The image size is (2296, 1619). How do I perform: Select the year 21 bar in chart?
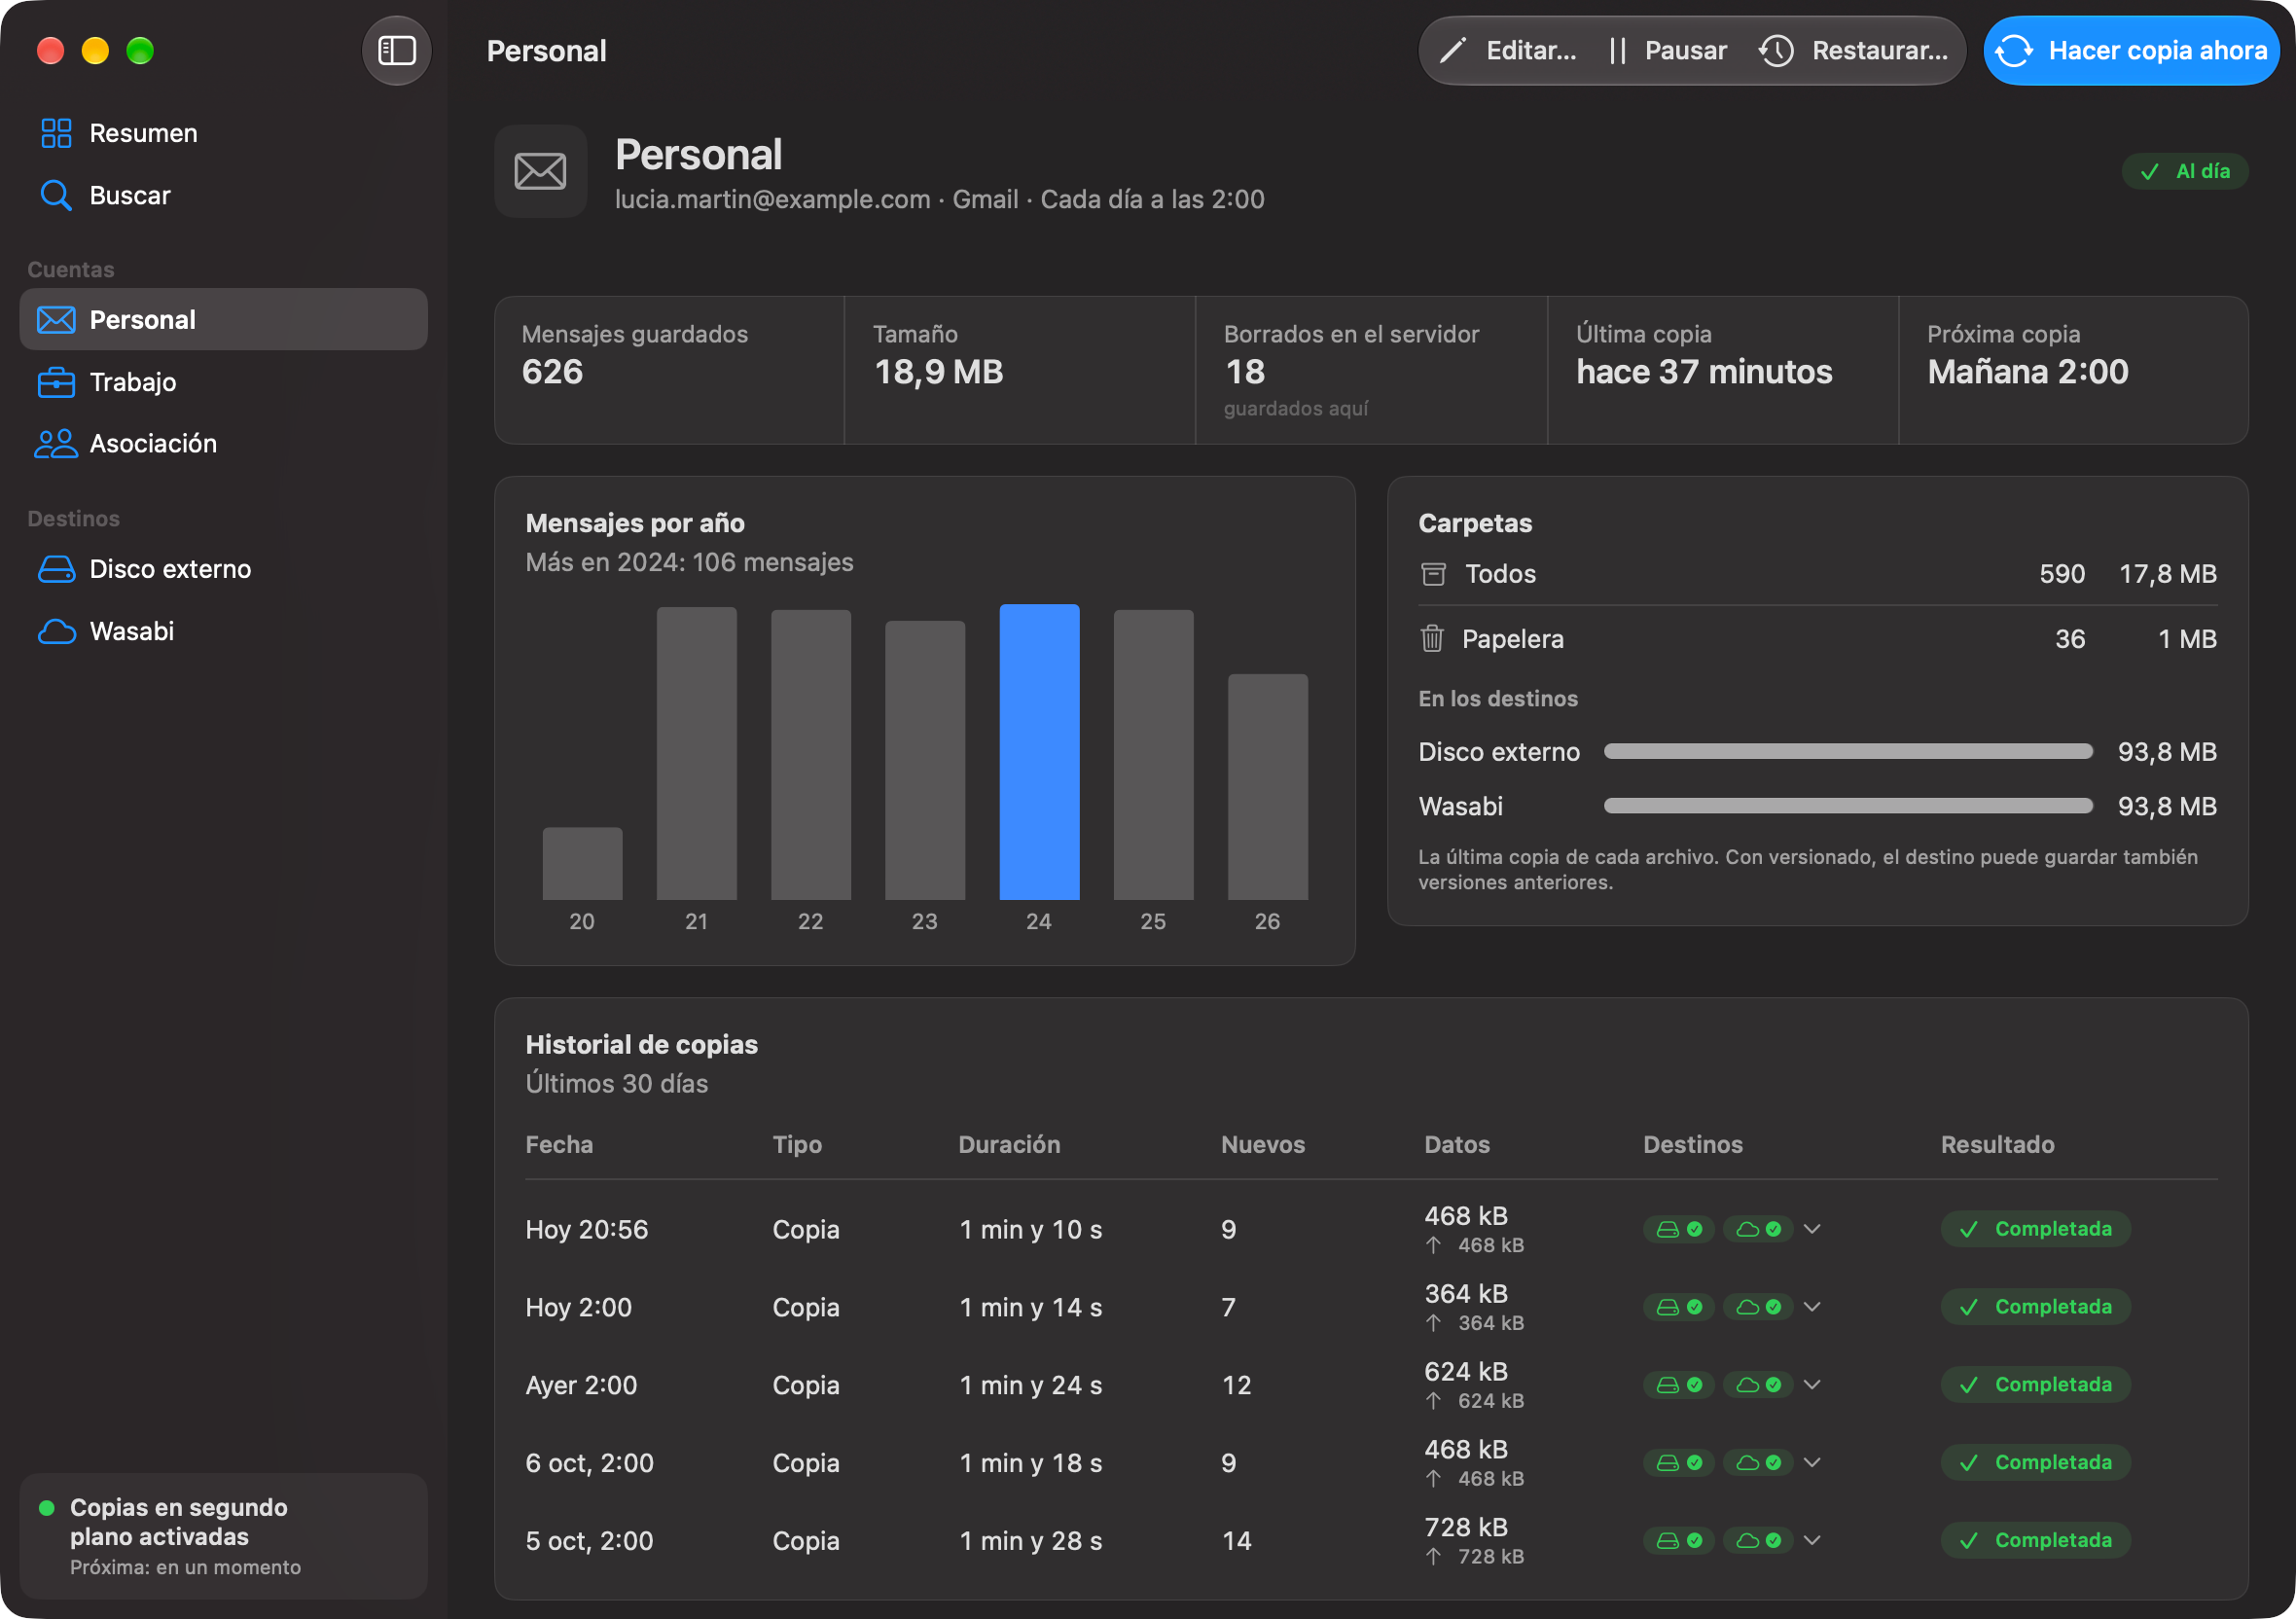pos(697,753)
